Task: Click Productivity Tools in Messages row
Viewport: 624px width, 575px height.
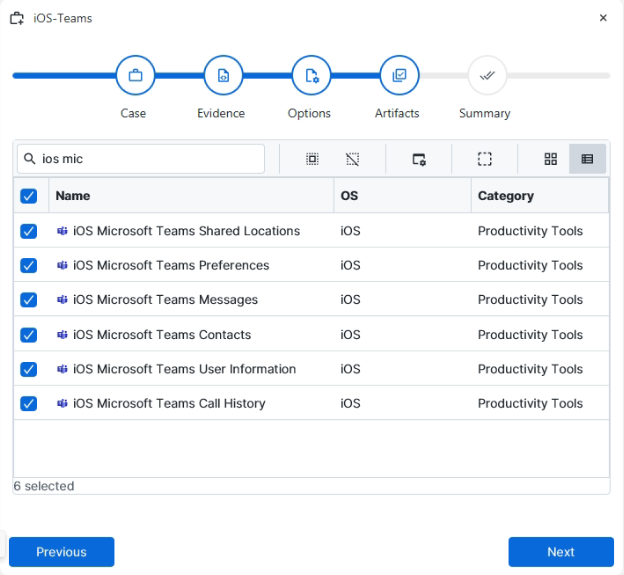Action: coord(530,300)
